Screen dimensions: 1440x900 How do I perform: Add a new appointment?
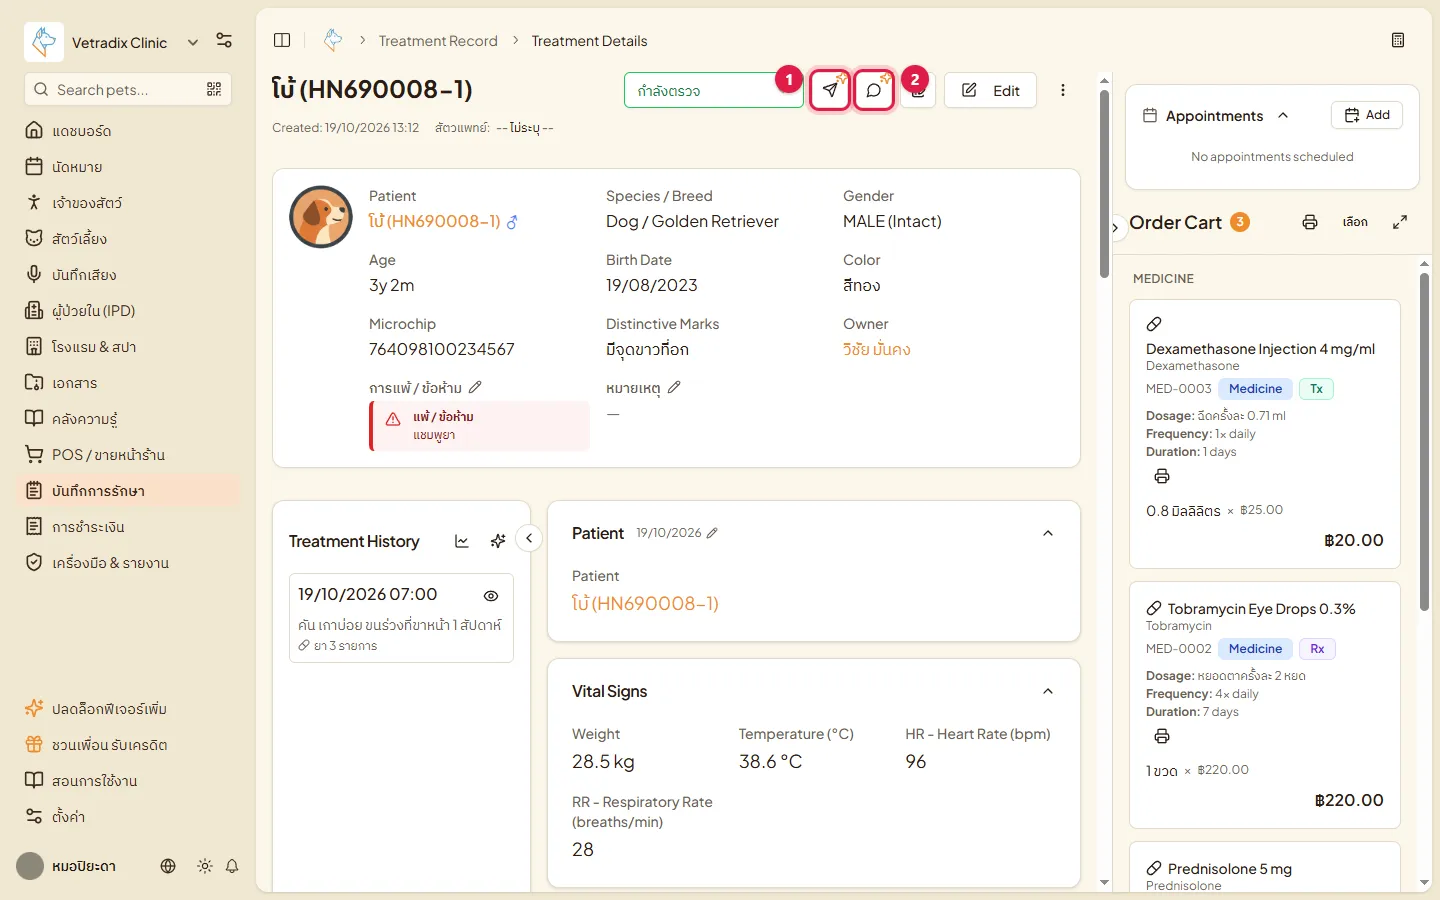[1367, 115]
